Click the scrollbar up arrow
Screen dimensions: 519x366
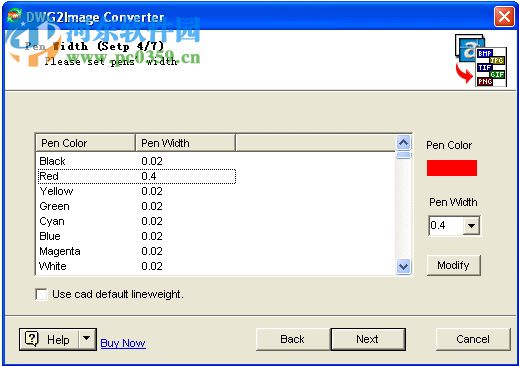[x=404, y=143]
